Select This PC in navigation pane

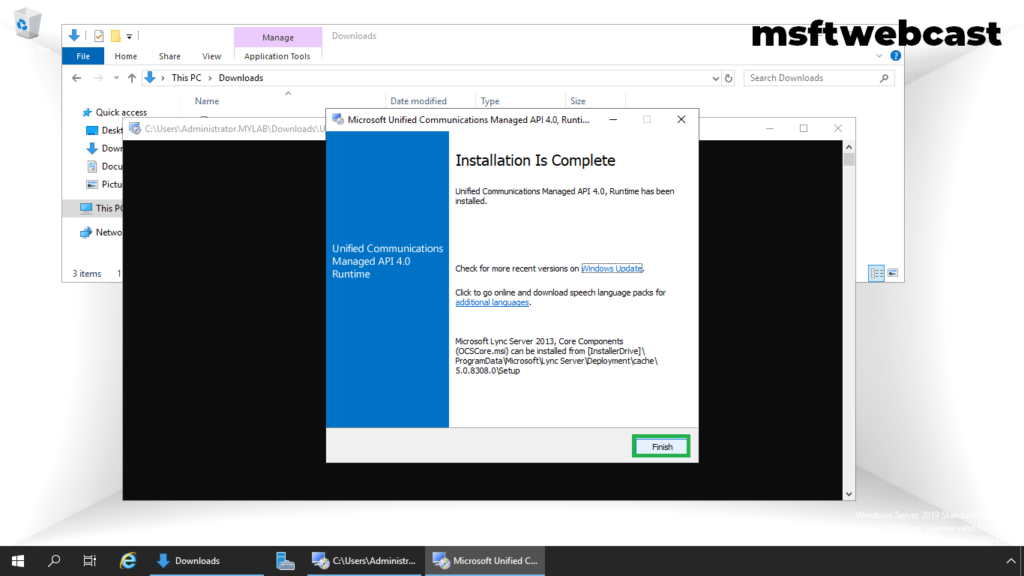[101, 208]
